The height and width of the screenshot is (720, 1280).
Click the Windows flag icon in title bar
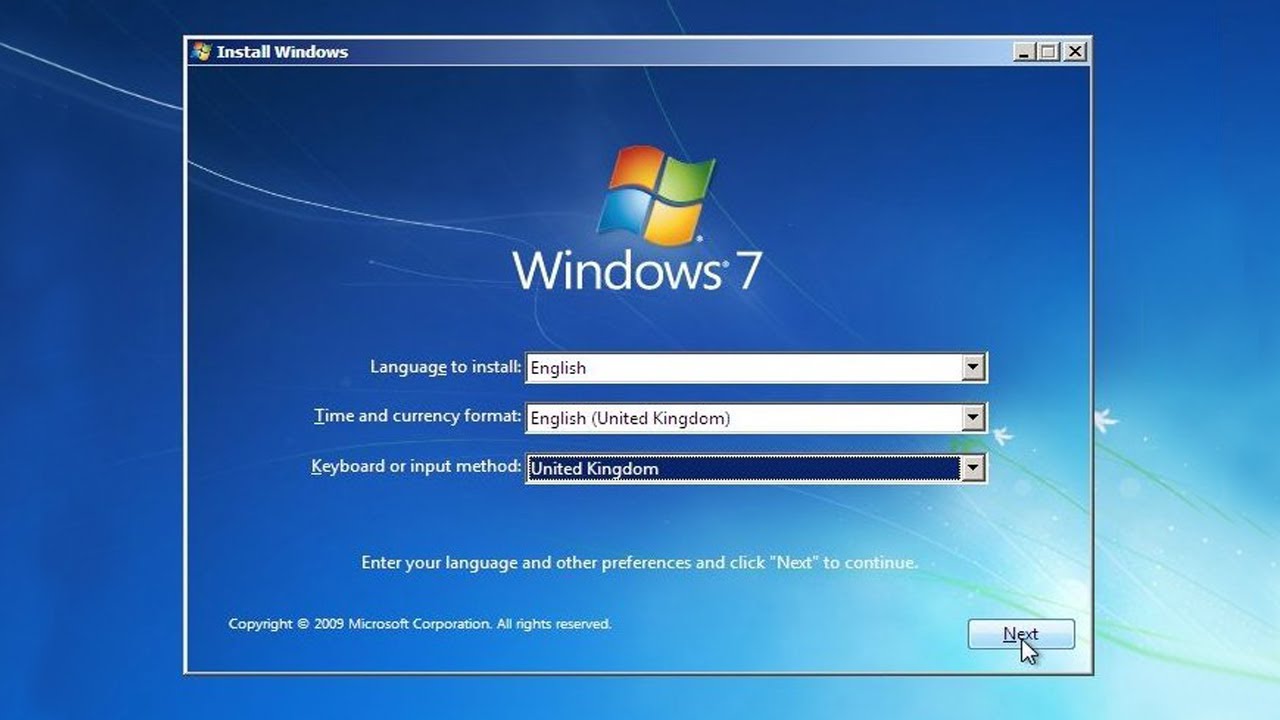(x=202, y=51)
